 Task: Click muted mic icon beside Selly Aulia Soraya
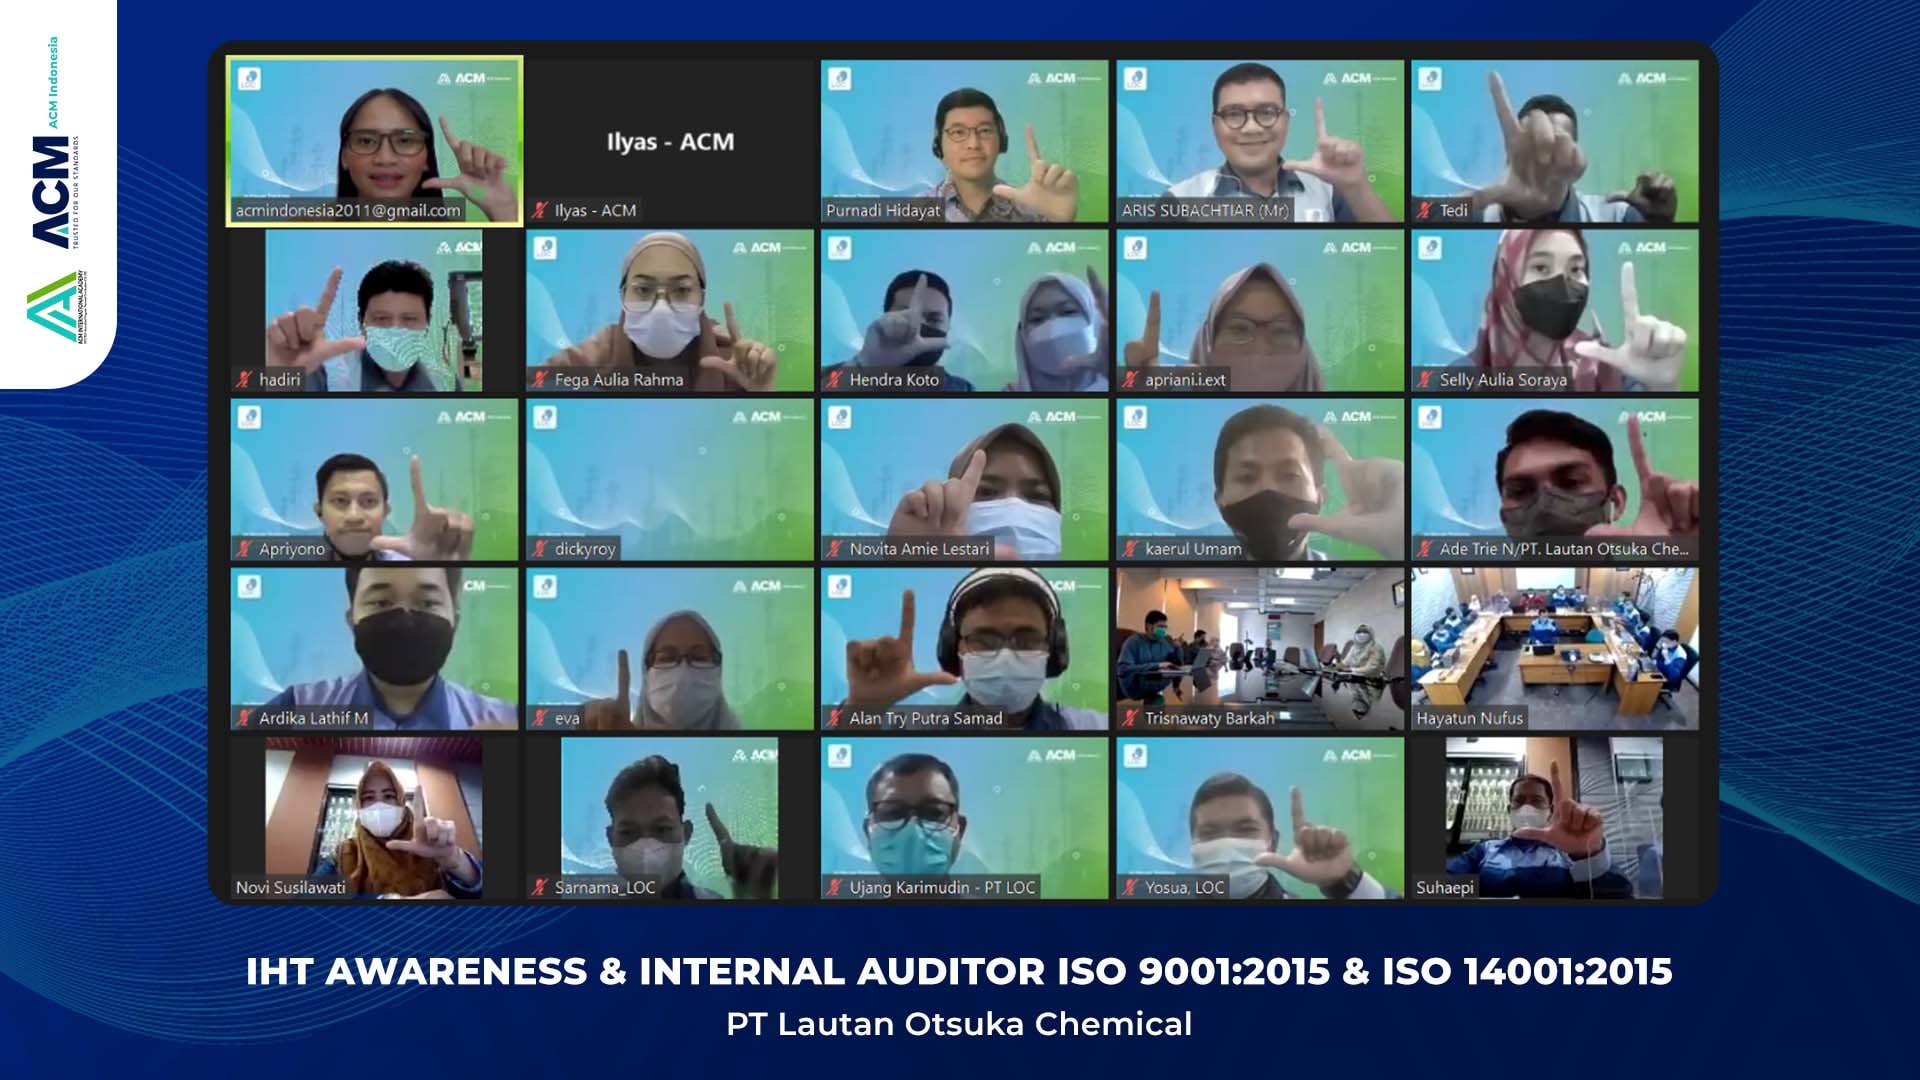[x=1425, y=379]
